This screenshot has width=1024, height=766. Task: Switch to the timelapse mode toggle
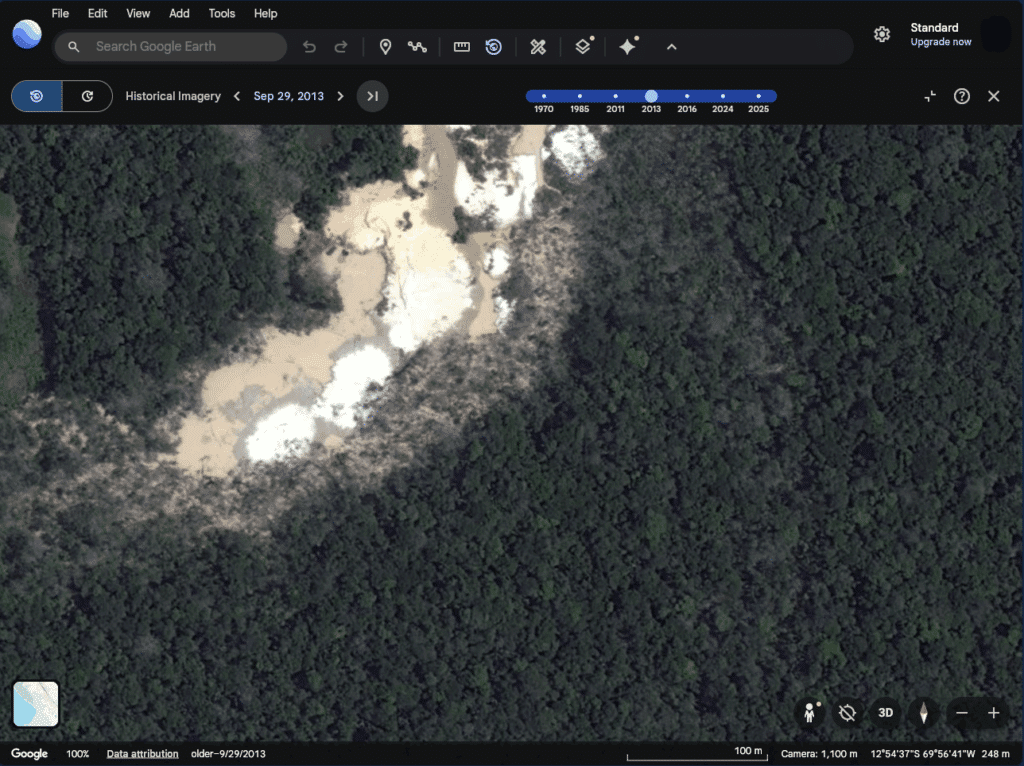(x=87, y=96)
